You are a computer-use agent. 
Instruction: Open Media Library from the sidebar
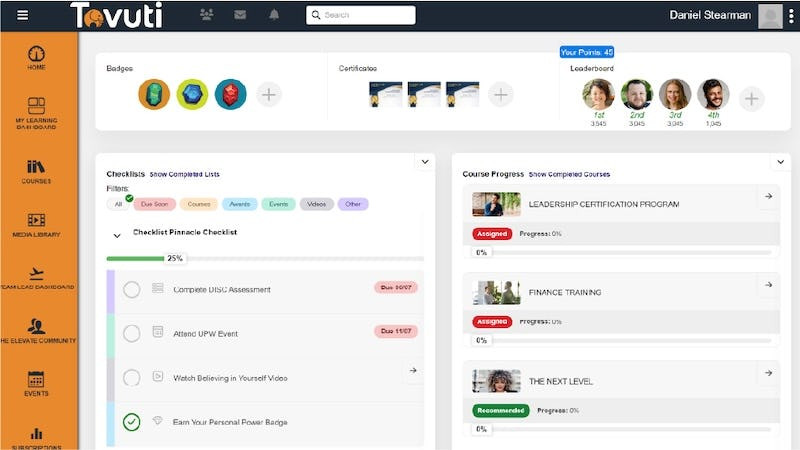point(37,225)
